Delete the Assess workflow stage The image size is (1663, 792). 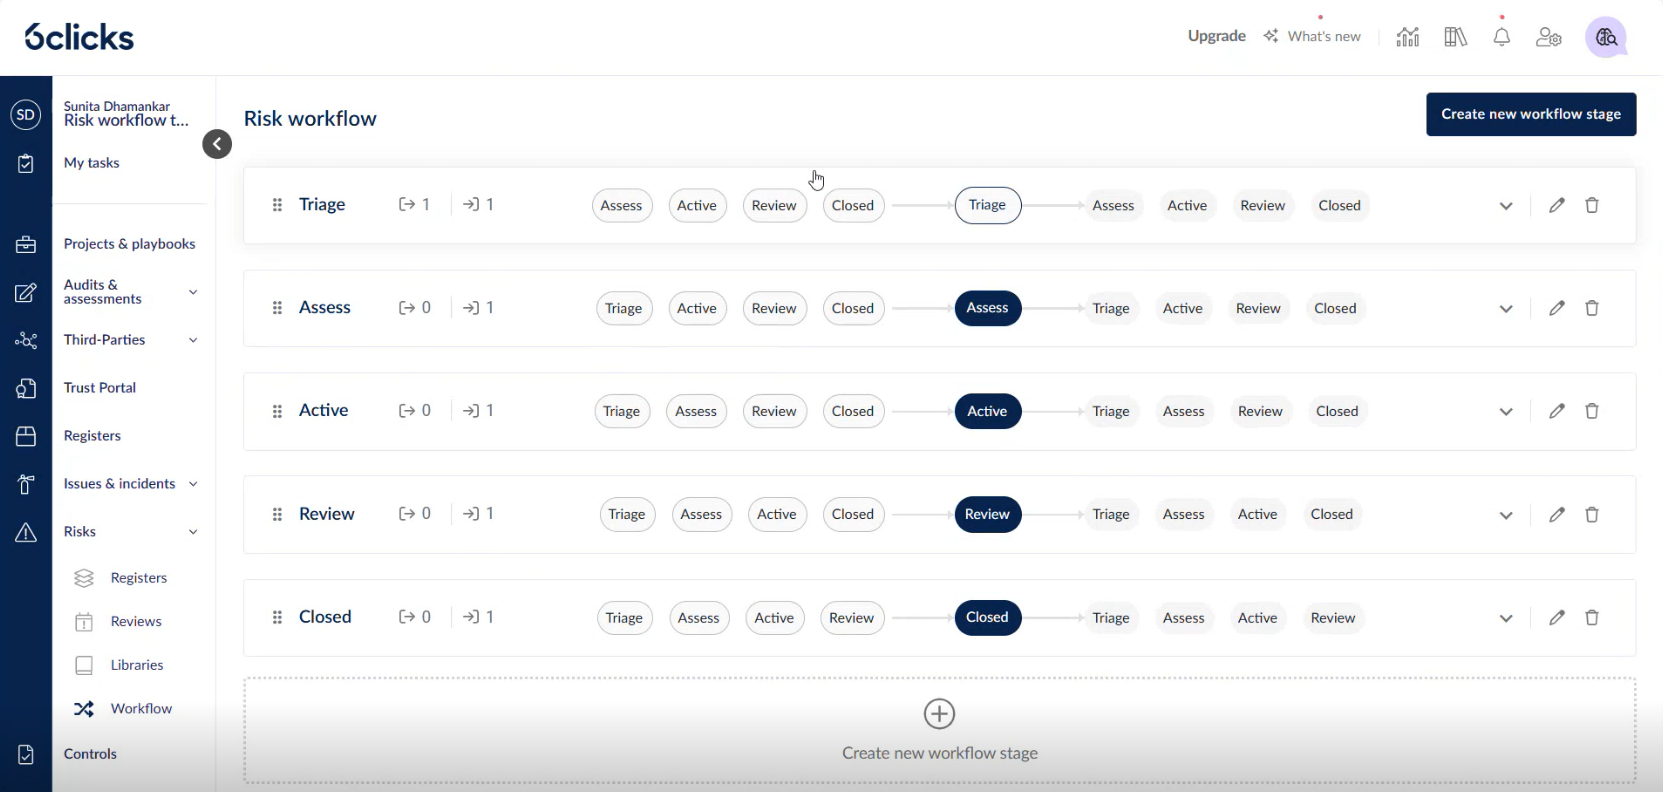1592,308
